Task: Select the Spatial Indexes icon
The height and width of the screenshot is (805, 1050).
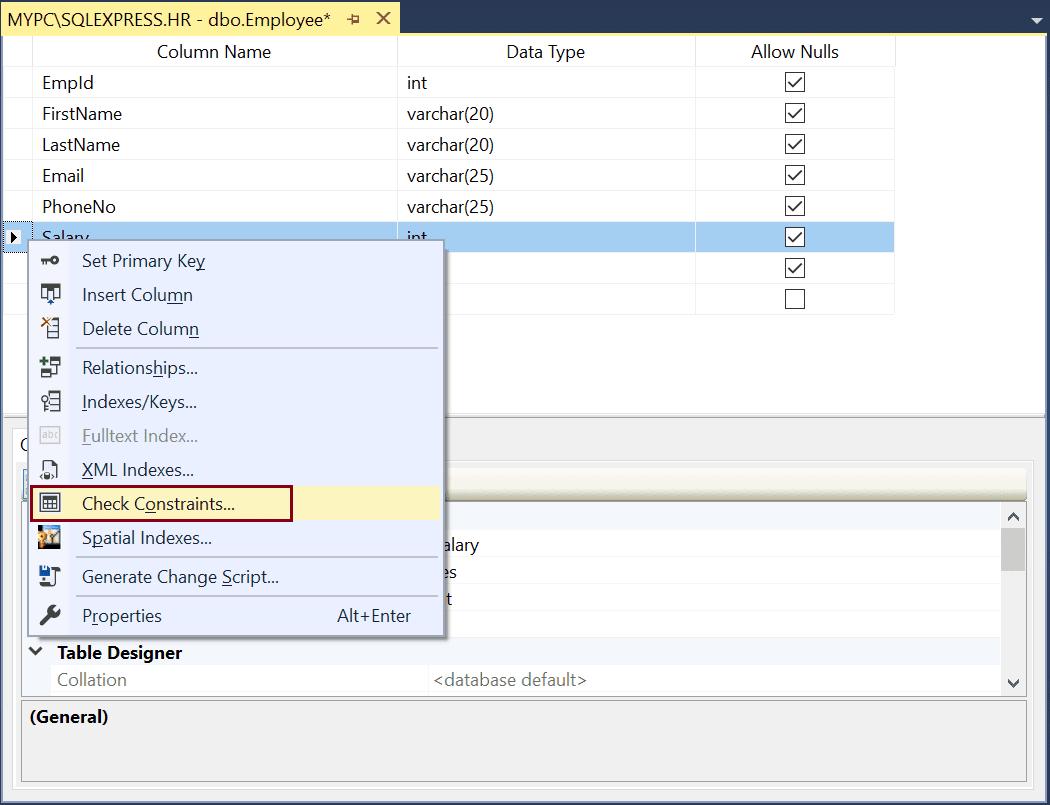Action: (48, 538)
